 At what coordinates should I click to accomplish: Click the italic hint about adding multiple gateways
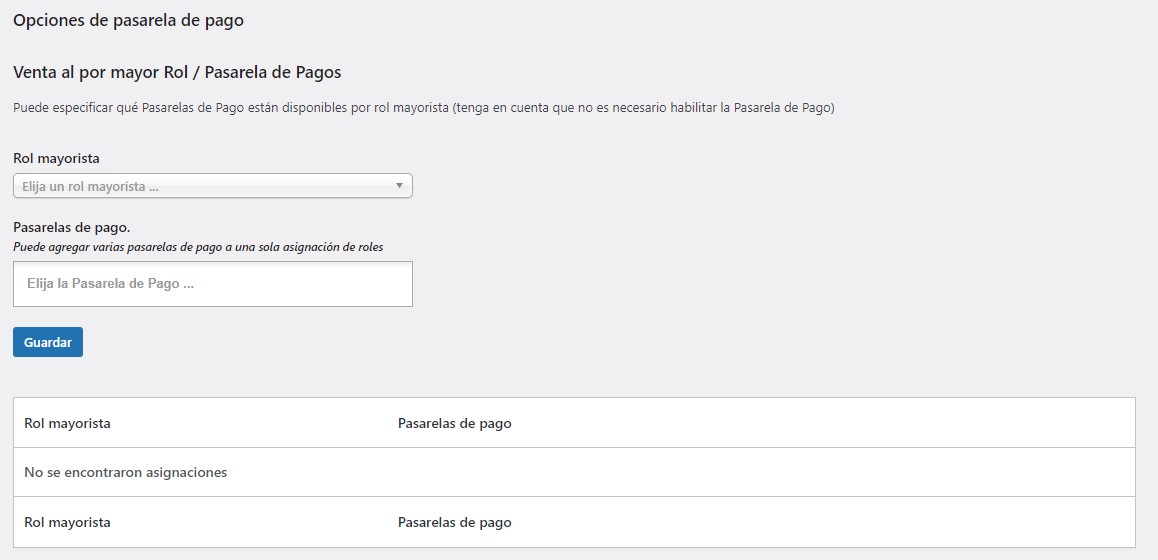[198, 246]
